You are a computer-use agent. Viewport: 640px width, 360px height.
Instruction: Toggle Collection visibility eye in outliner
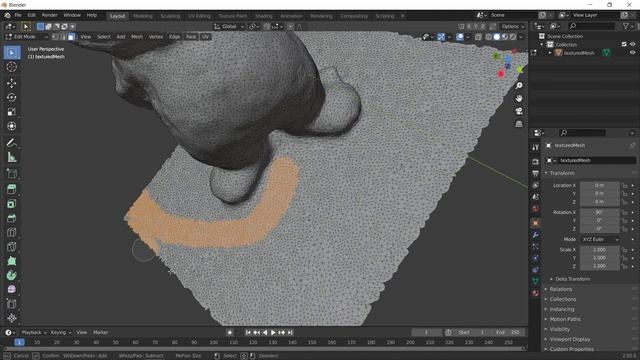click(x=632, y=44)
